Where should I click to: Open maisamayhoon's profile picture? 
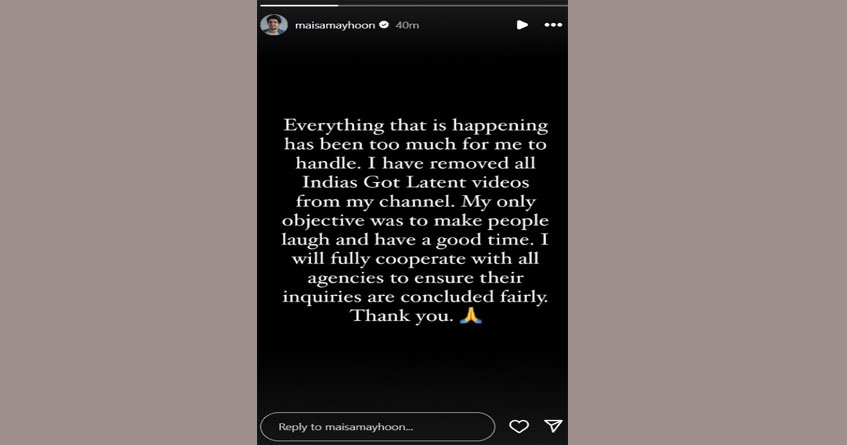click(273, 25)
